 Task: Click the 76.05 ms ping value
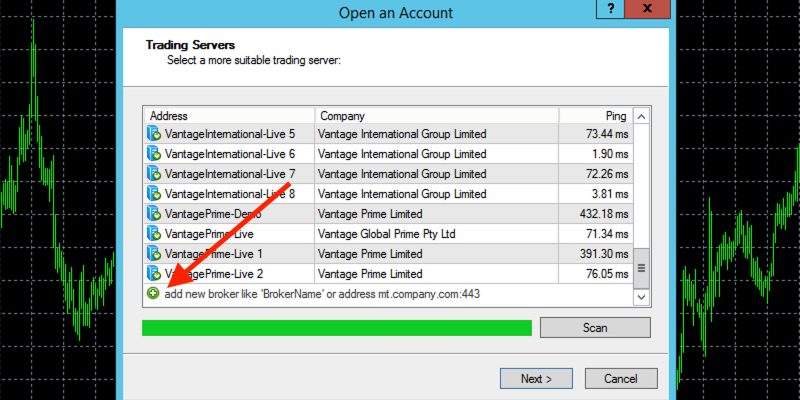[x=607, y=274]
